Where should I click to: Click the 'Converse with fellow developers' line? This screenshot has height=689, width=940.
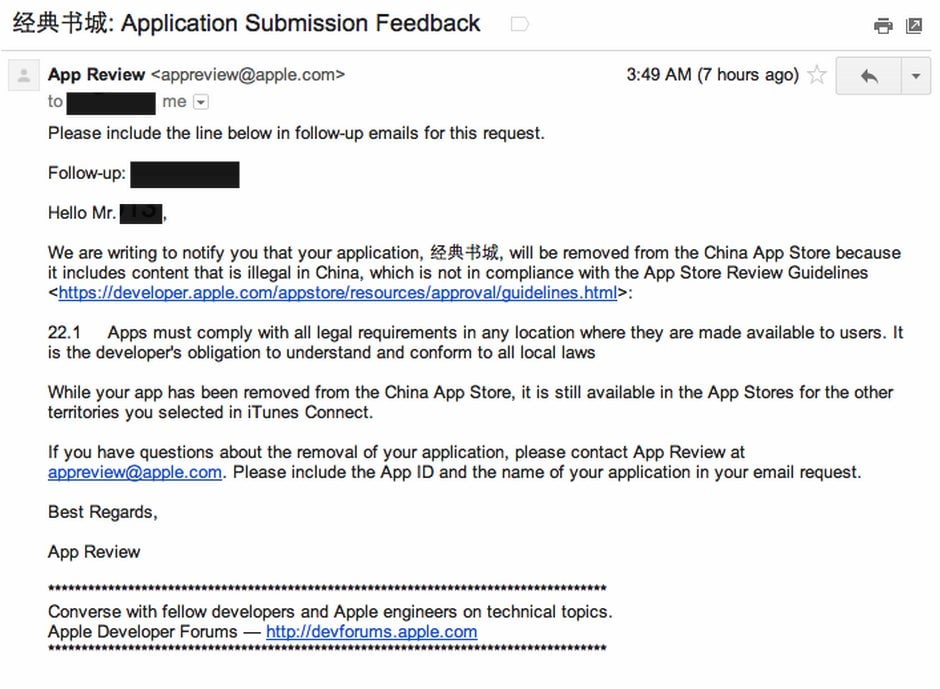[330, 612]
